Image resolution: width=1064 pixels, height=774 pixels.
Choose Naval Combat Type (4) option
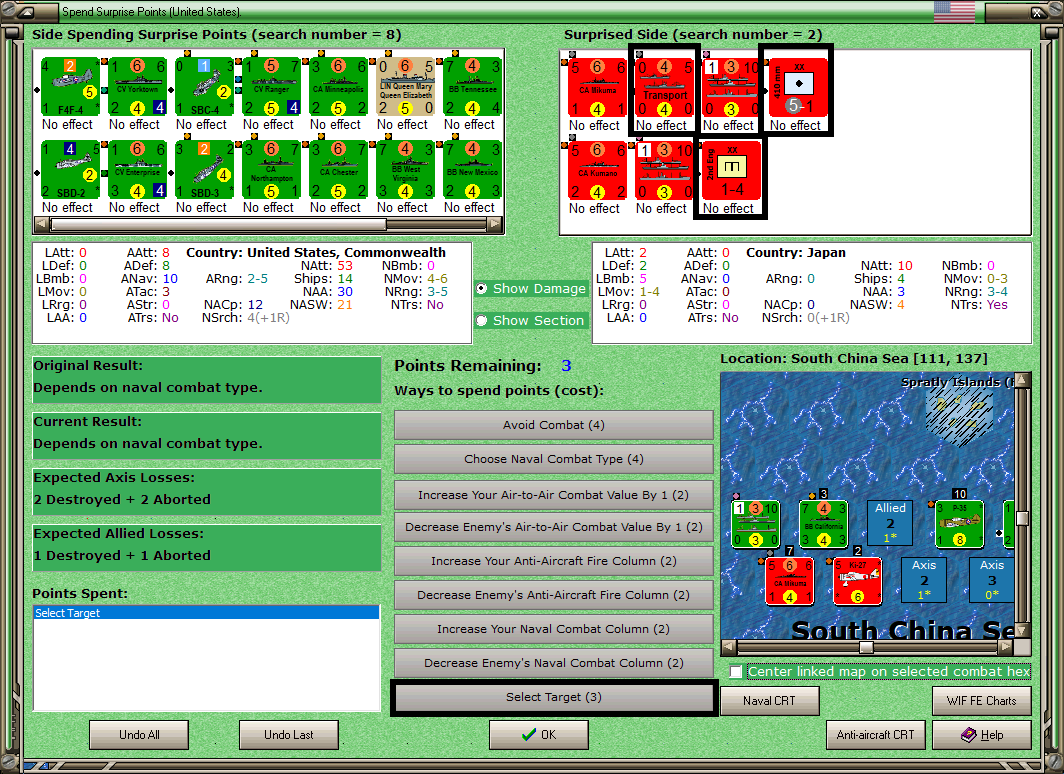[554, 459]
